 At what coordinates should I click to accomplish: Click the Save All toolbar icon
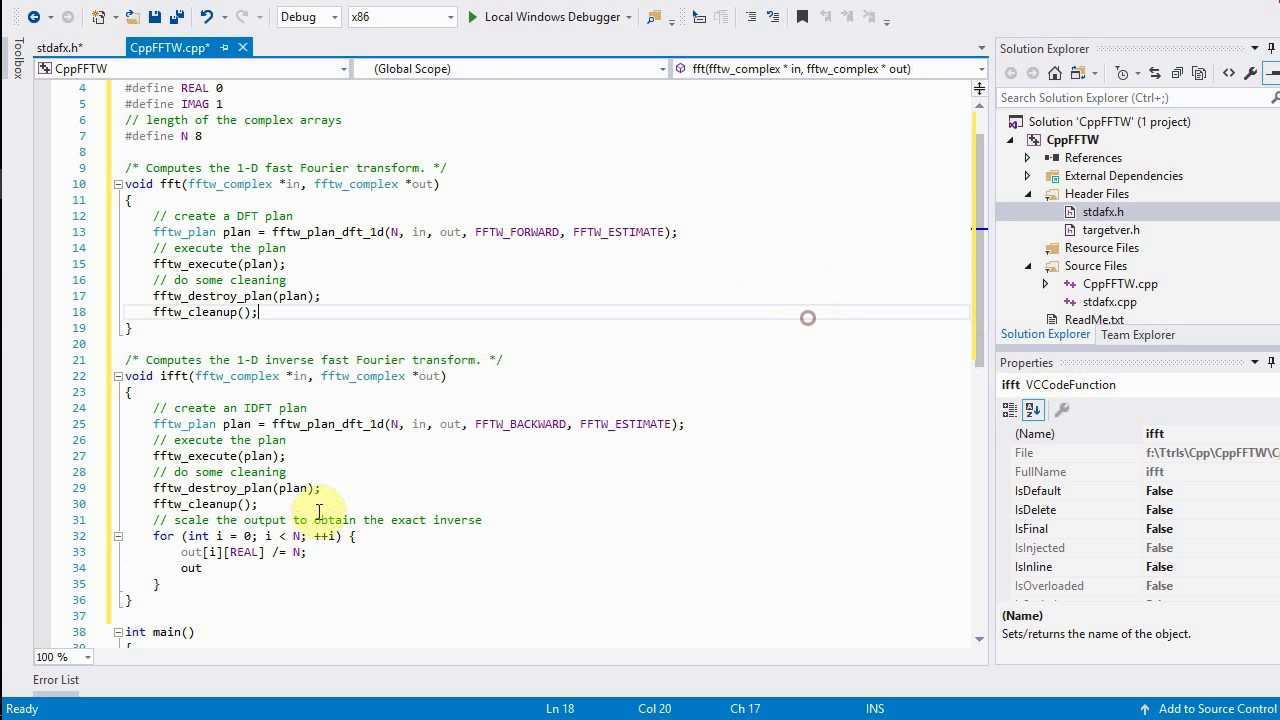(175, 17)
